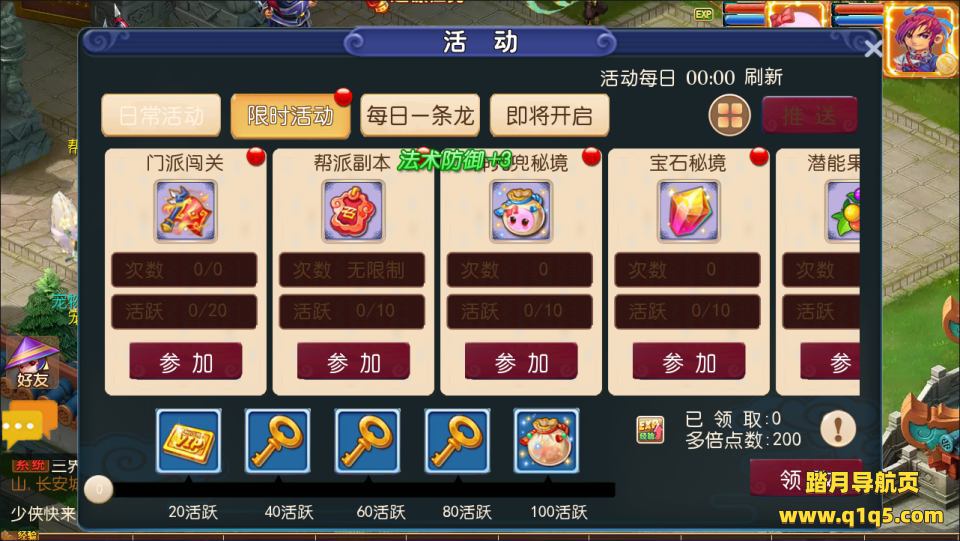Click the player avatar portrait

pos(920,38)
